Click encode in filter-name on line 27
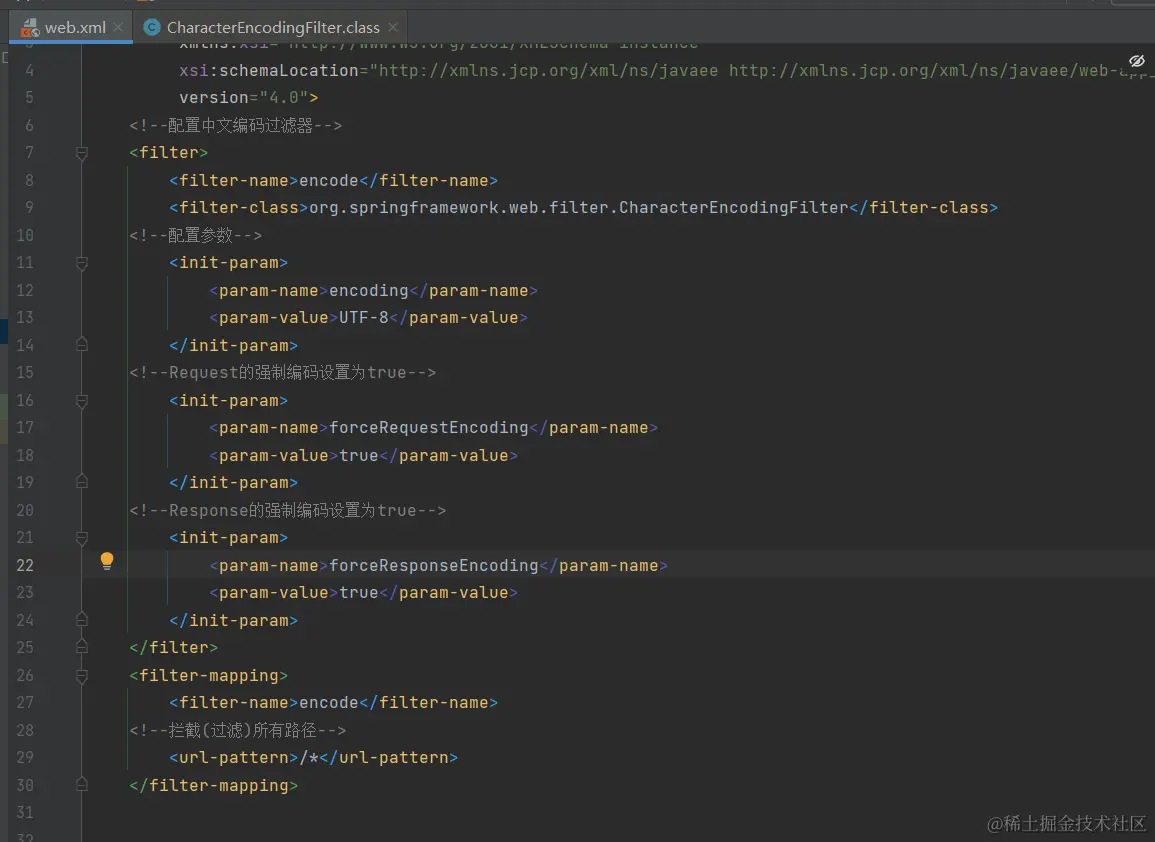 [329, 703]
